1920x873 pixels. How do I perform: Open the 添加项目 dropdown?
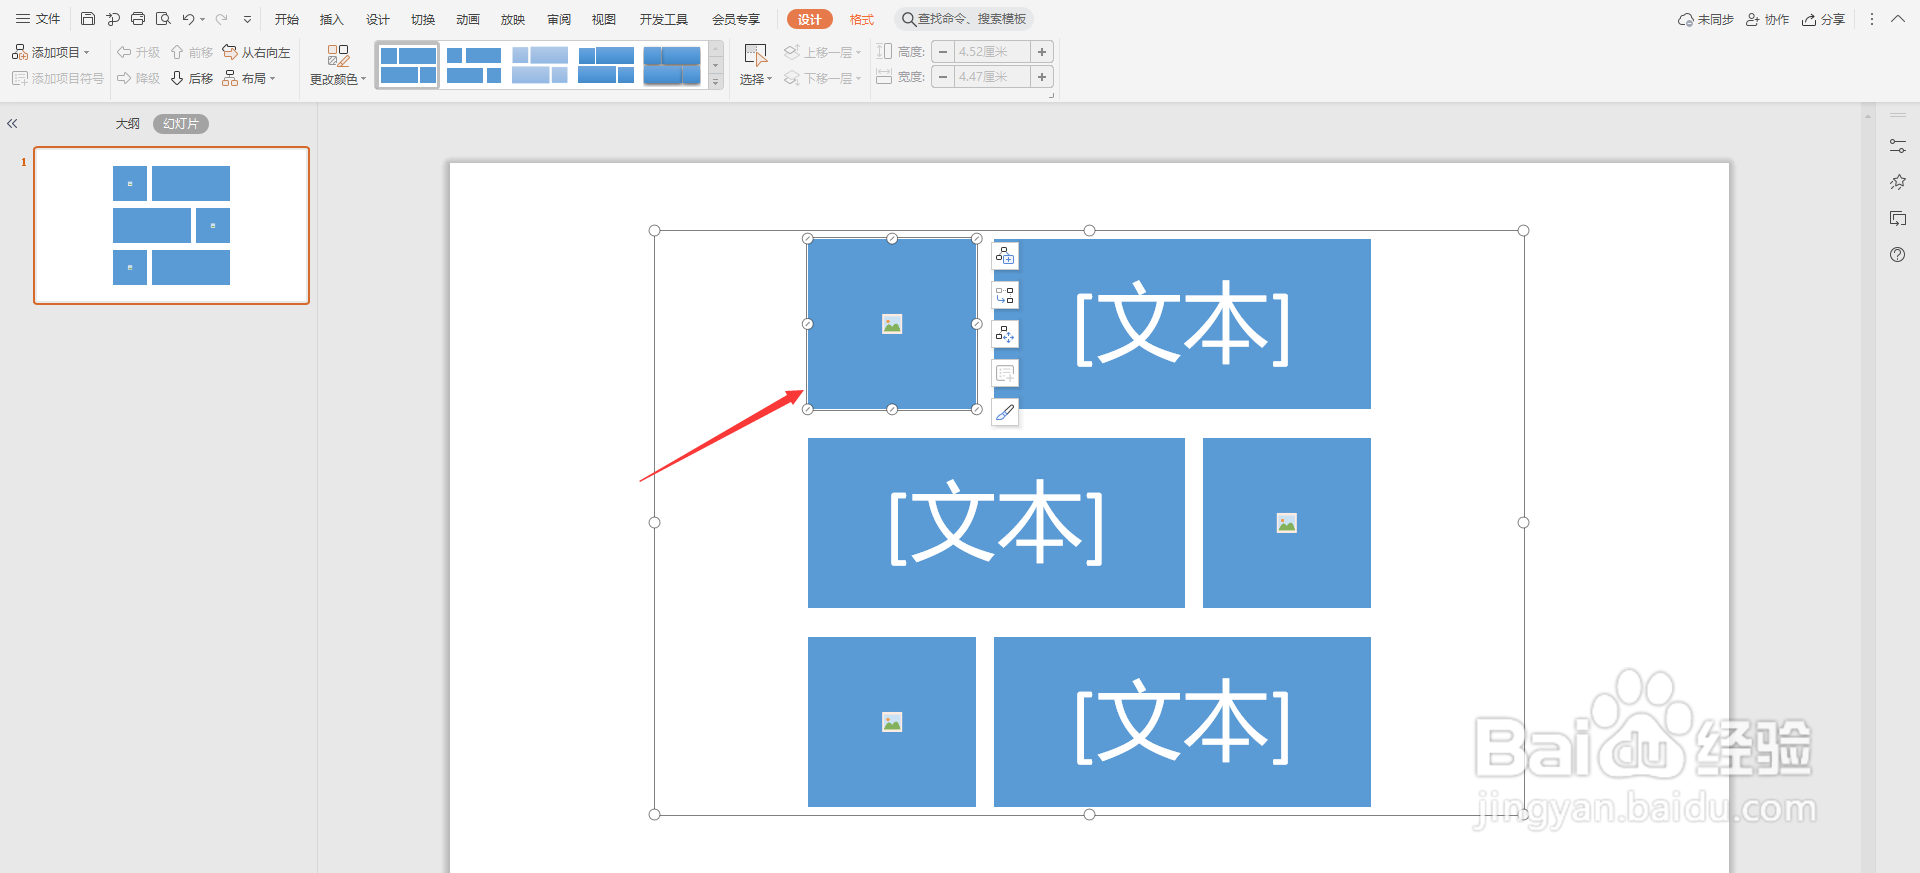pos(51,52)
